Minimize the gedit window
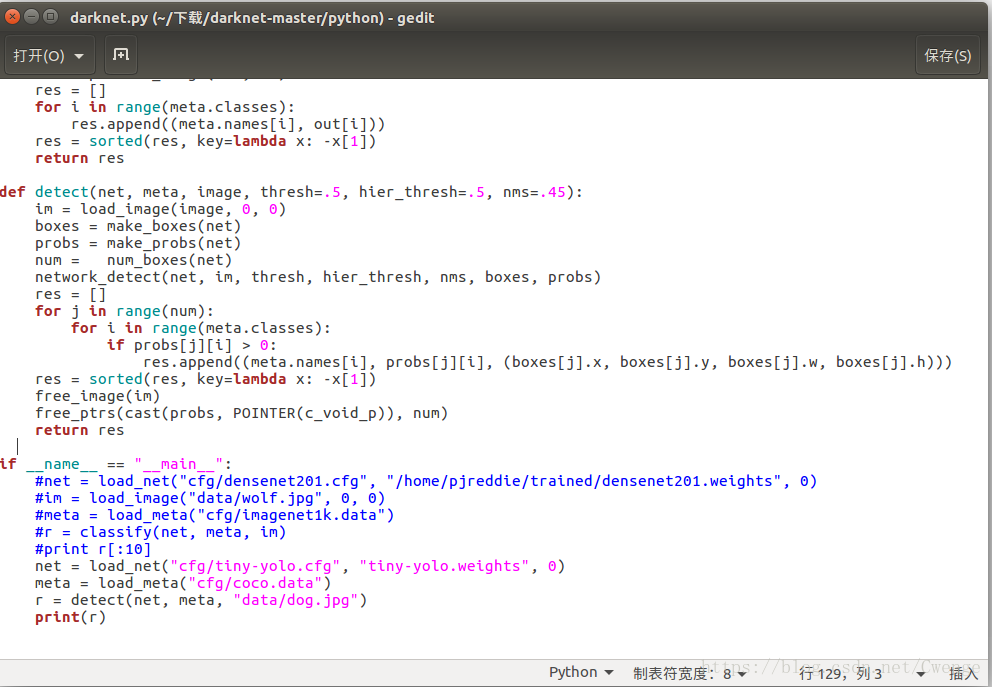 click(32, 16)
